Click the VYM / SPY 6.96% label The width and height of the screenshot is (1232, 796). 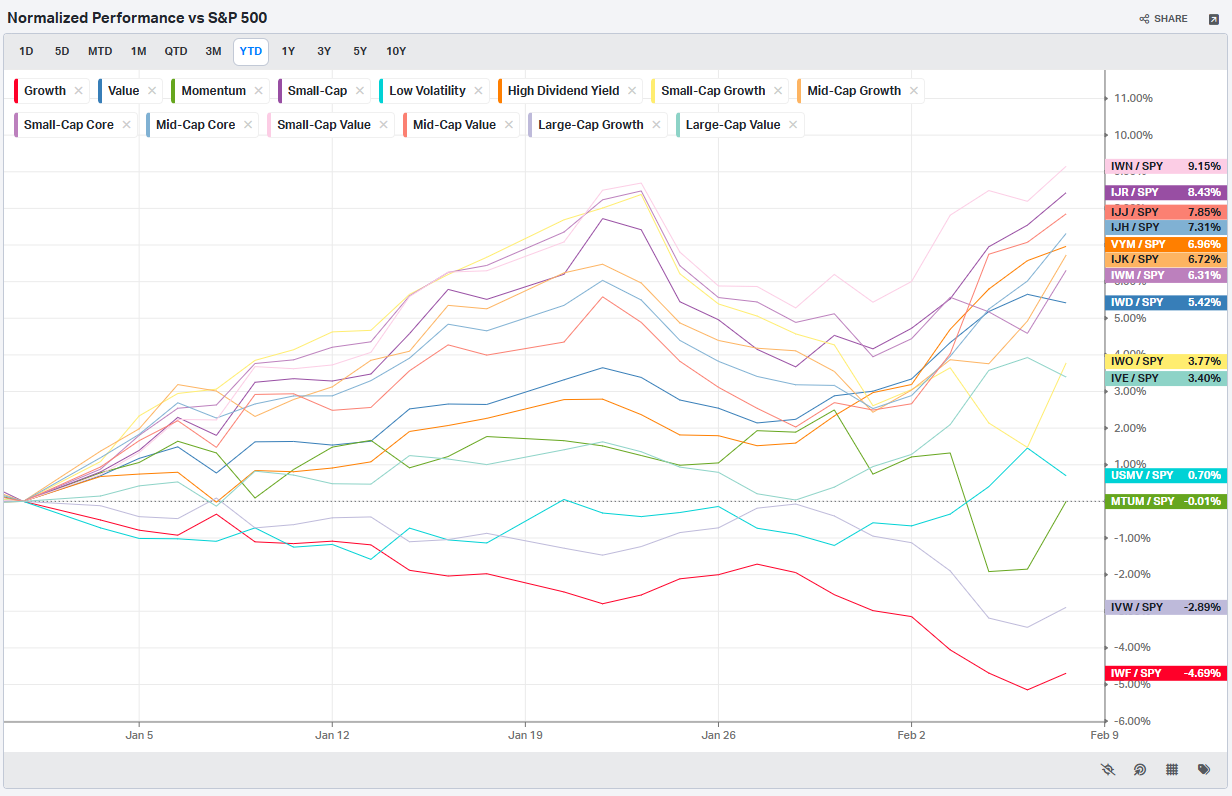point(1166,244)
